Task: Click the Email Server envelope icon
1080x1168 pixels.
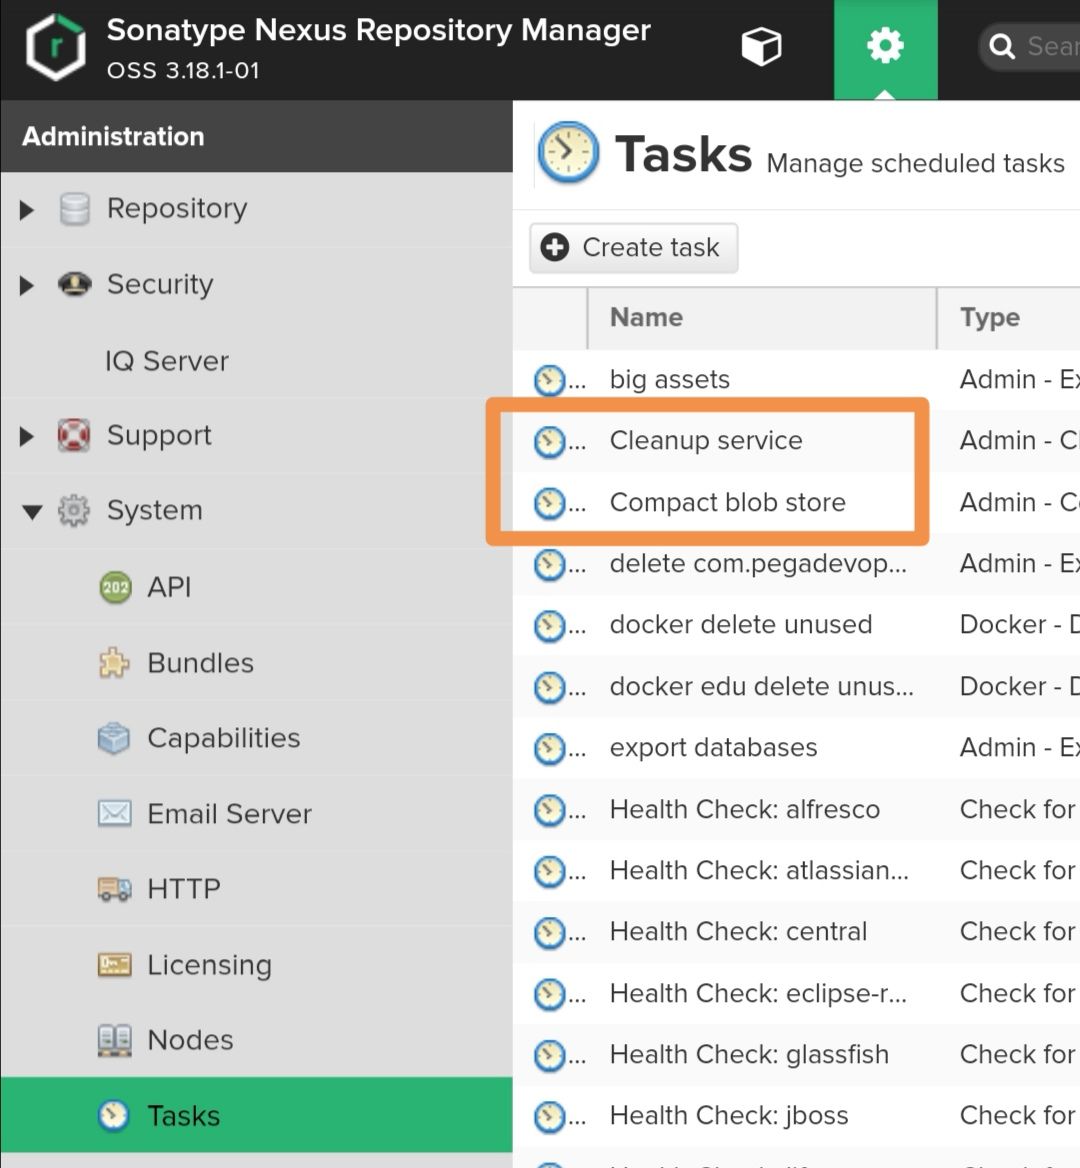Action: pos(115,813)
